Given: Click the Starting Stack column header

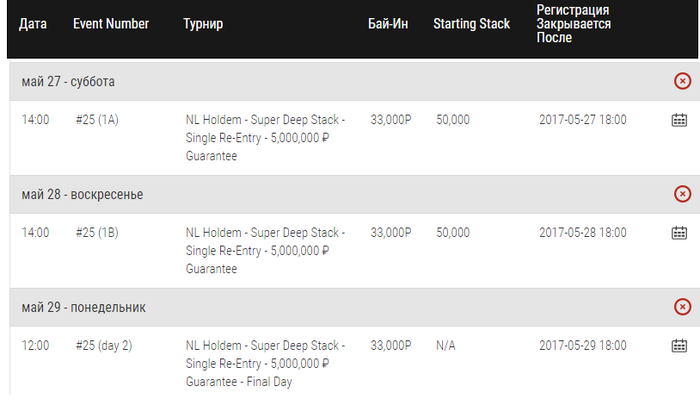Looking at the screenshot, I should pyautogui.click(x=471, y=23).
